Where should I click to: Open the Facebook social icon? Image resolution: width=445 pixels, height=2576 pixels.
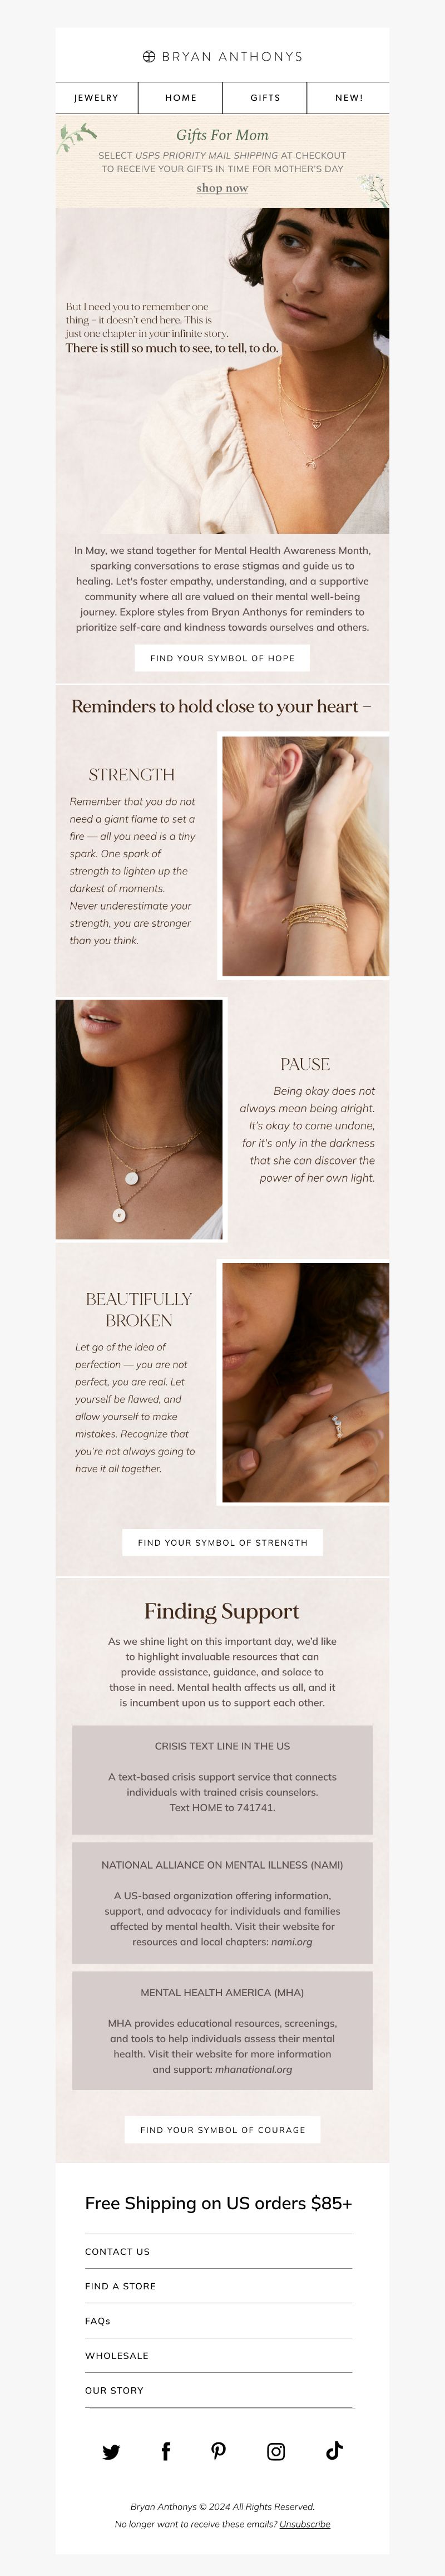tap(166, 2450)
